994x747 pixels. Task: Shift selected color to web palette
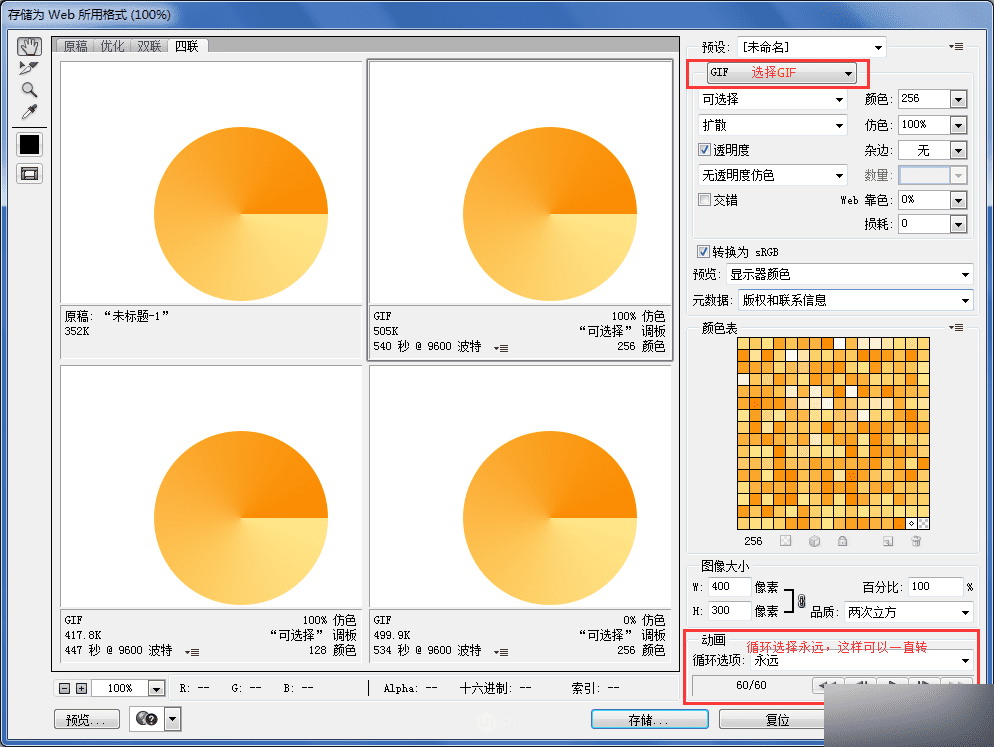(814, 541)
